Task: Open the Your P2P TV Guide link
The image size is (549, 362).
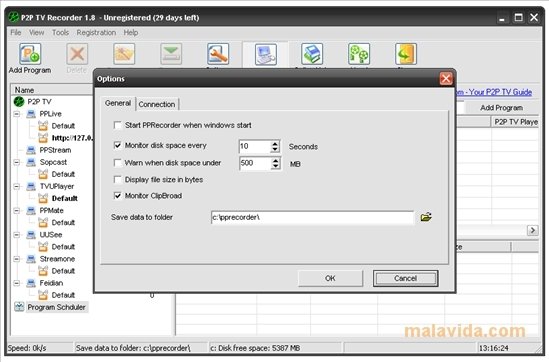Action: [494, 92]
